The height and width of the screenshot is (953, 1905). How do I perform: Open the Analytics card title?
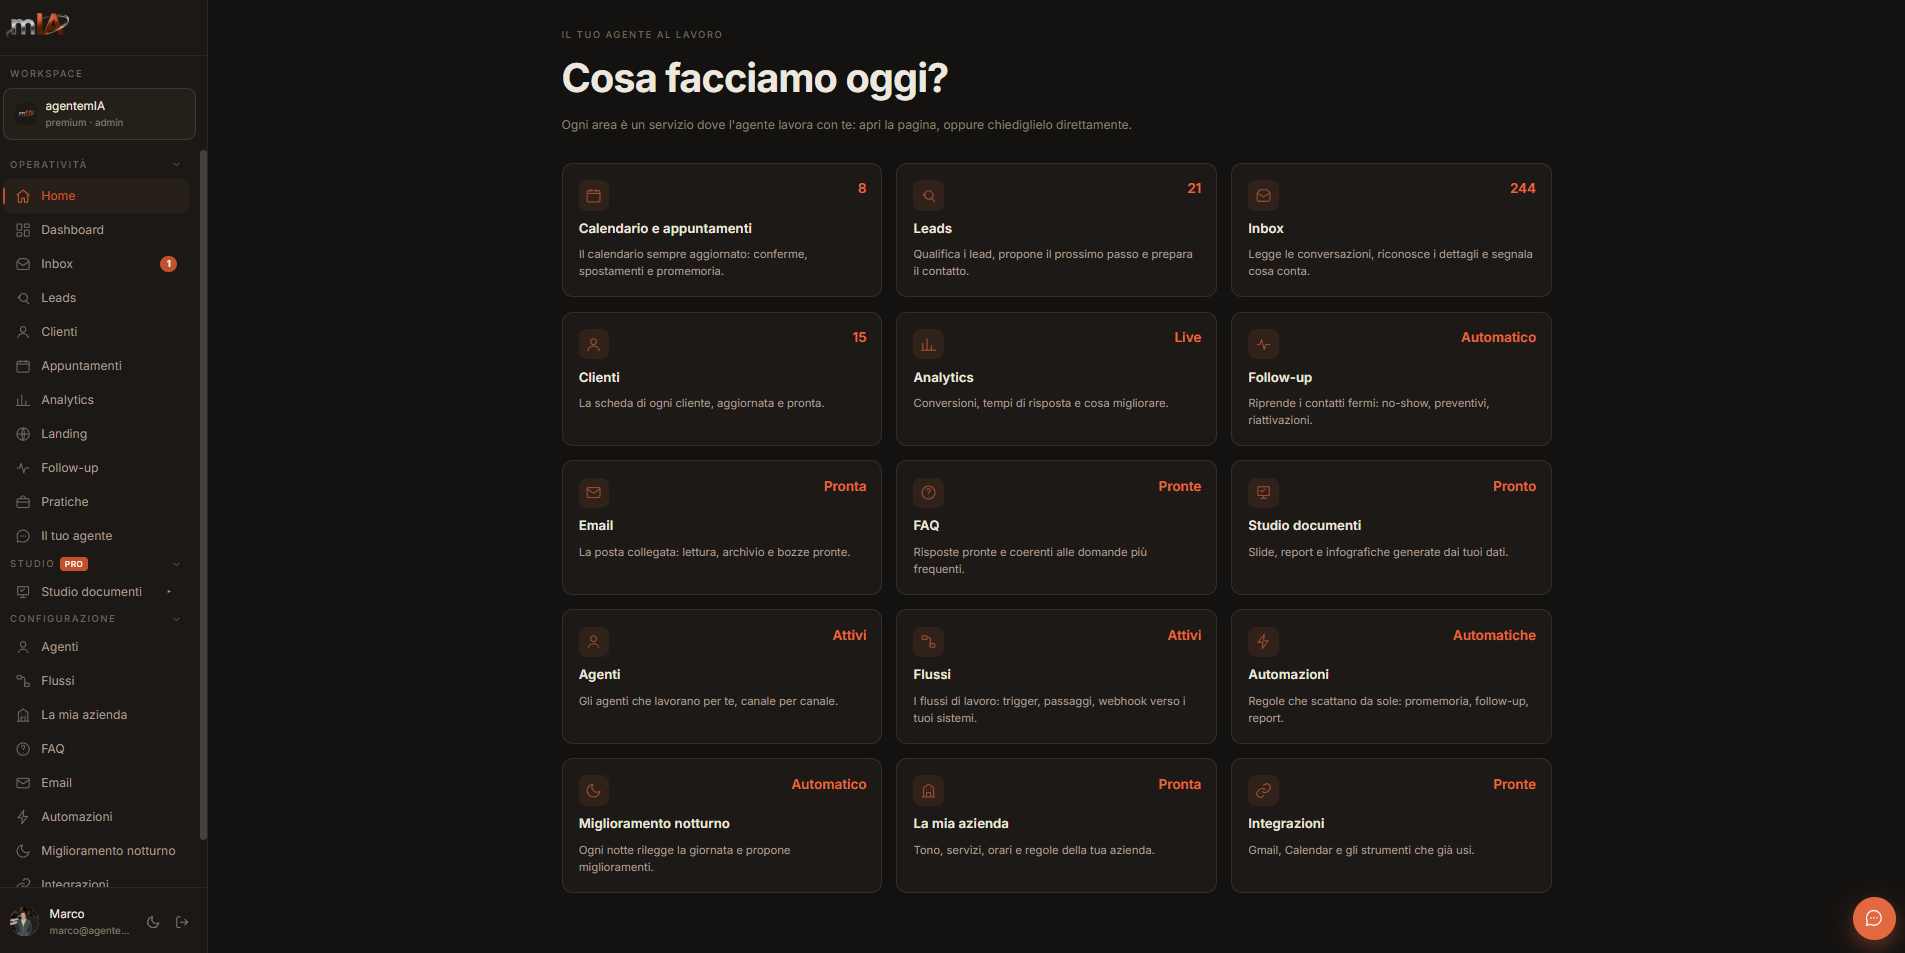click(943, 378)
